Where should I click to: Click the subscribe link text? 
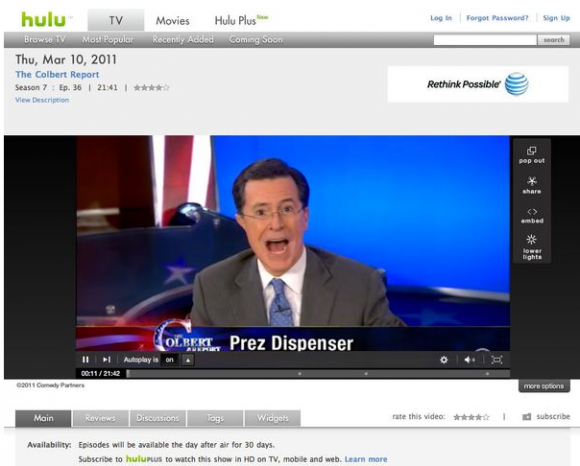pyautogui.click(x=553, y=416)
